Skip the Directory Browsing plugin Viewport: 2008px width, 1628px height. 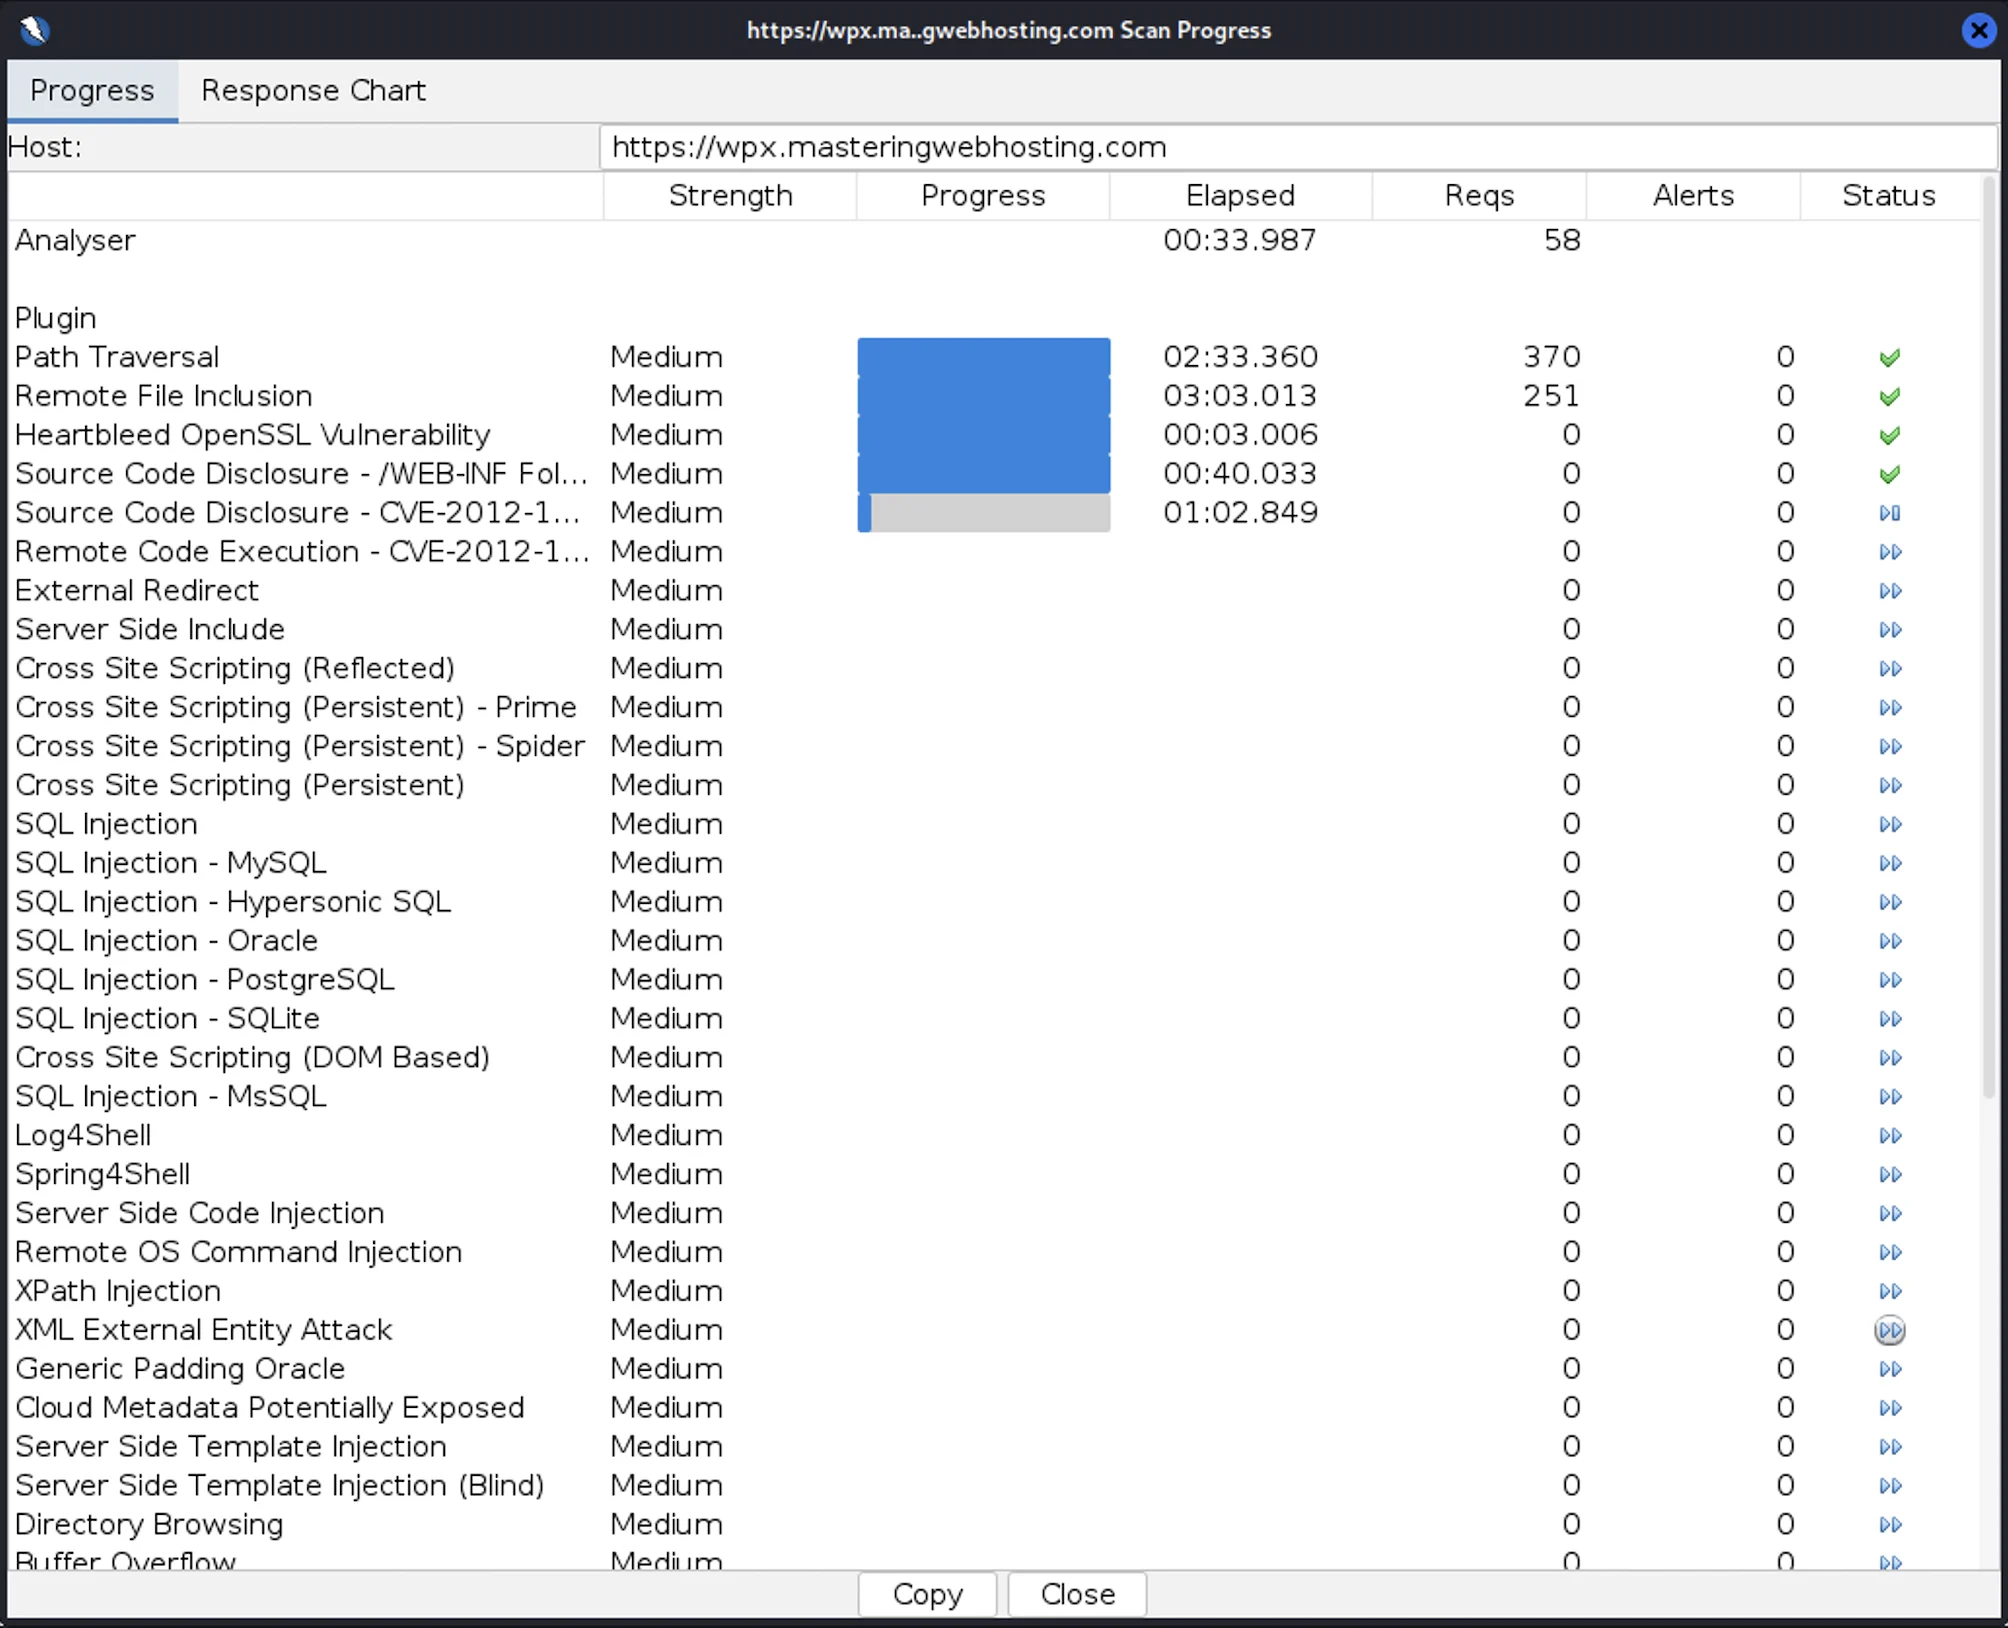point(1889,1525)
